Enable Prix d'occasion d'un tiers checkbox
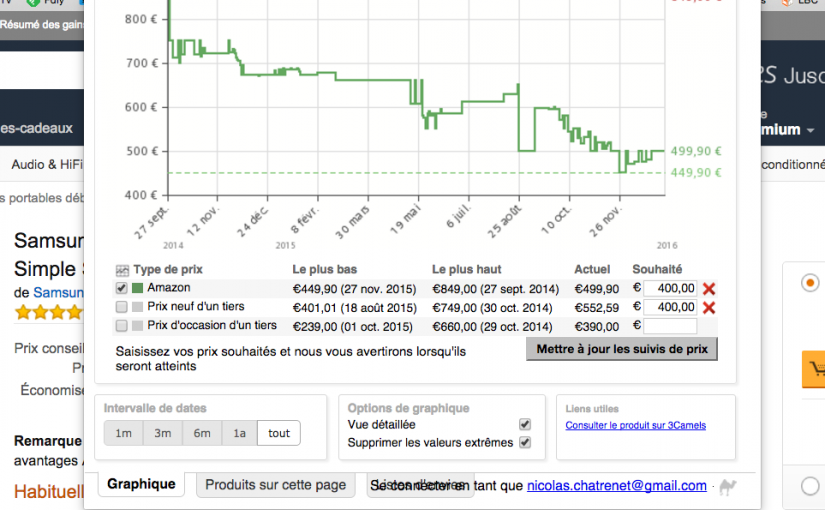This screenshot has width=825, height=510. (122, 326)
